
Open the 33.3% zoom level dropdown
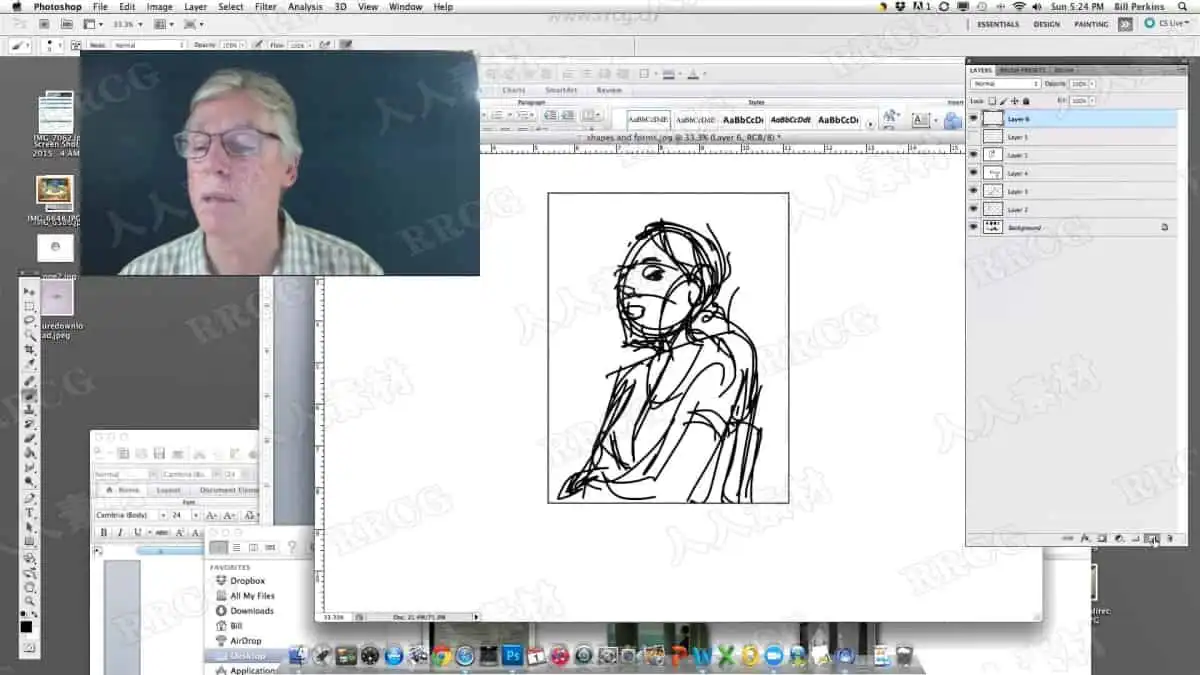tap(126, 23)
